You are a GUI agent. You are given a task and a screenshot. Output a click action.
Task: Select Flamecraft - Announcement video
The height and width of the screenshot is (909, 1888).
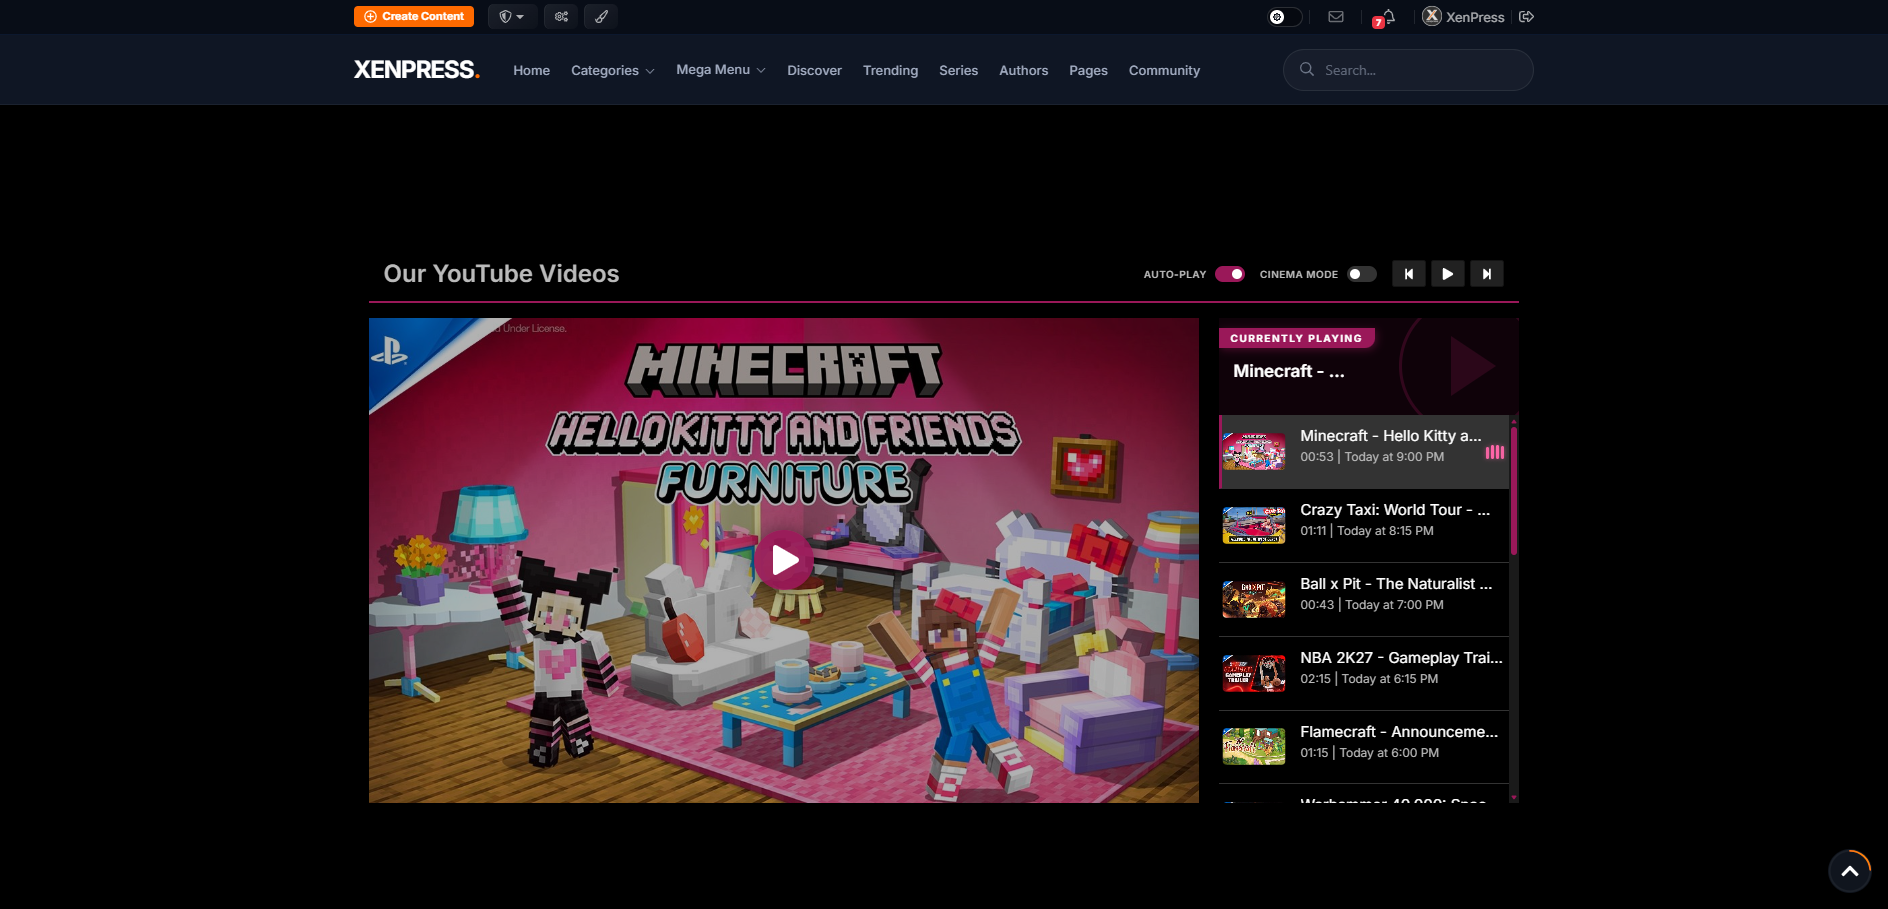[1364, 747]
